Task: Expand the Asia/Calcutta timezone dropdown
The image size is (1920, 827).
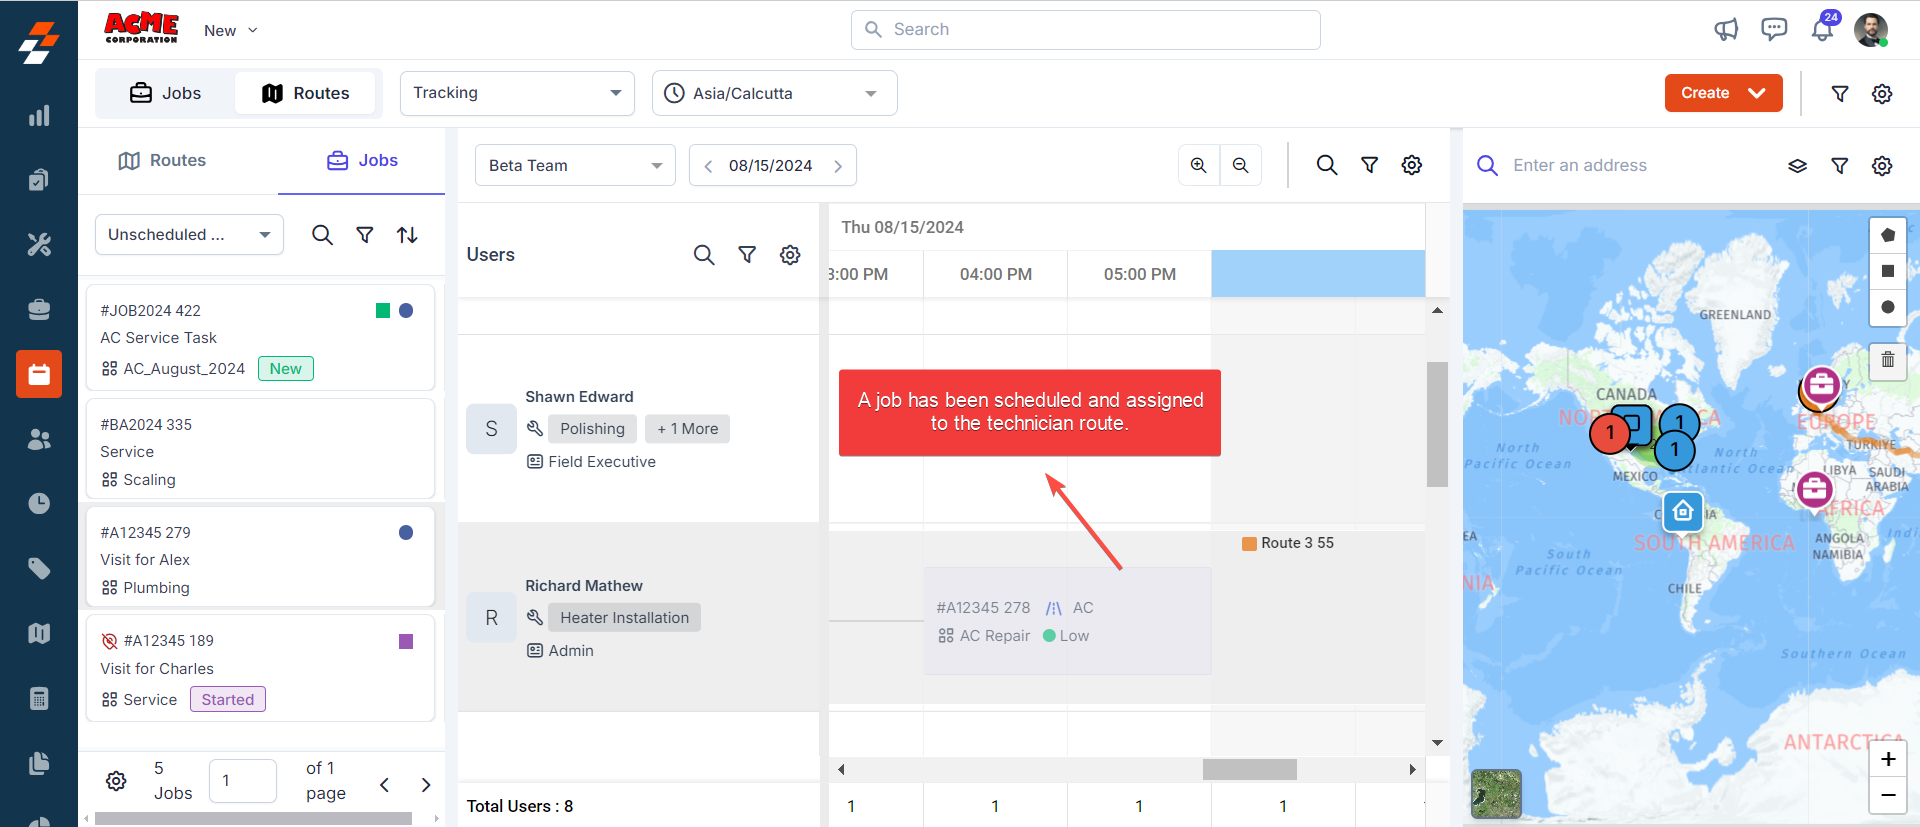Action: (774, 93)
